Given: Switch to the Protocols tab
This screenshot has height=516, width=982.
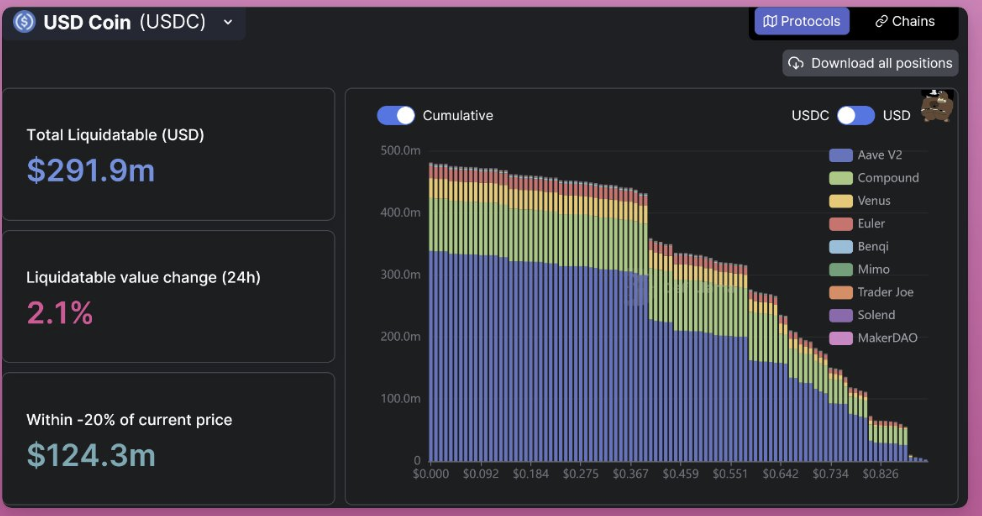Looking at the screenshot, I should click(802, 21).
